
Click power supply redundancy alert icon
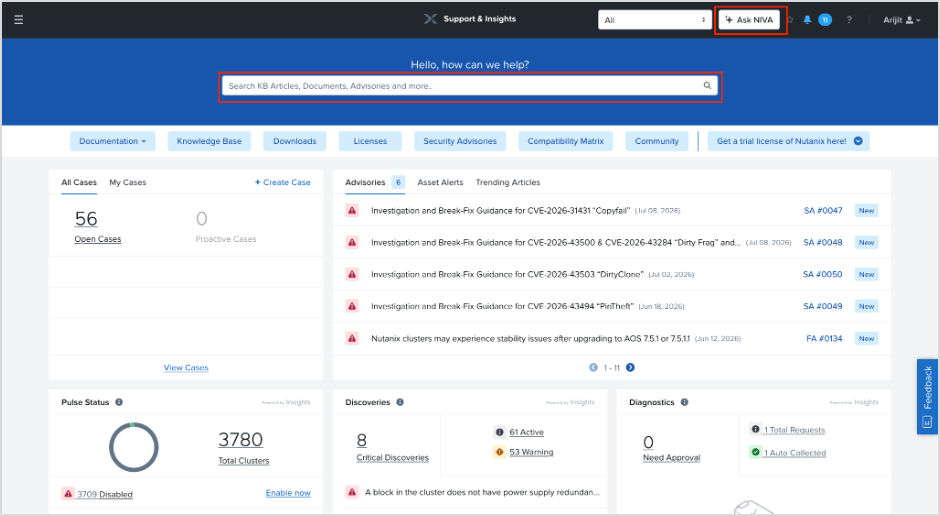click(352, 492)
